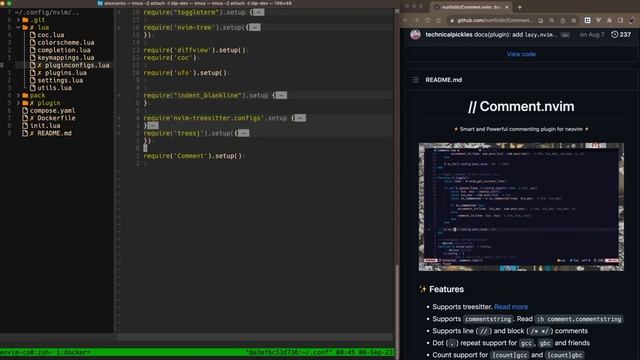The width and height of the screenshot is (640, 360).
Task: Click the coc.lua file icon
Action: tap(33, 35)
